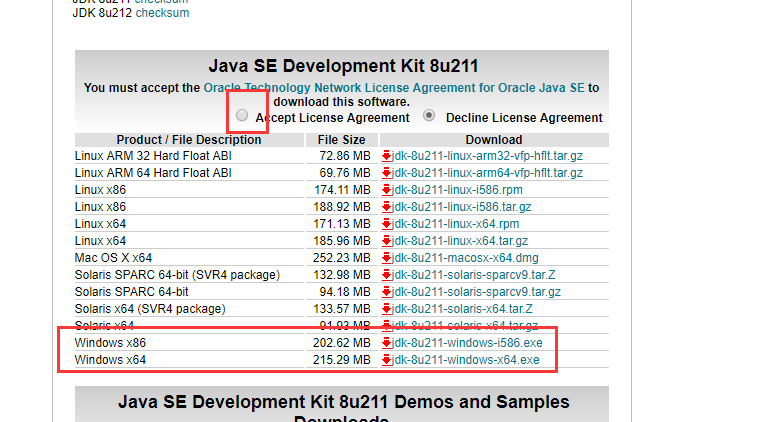The image size is (772, 422).
Task: Download jdk-8u211-linux-x64.tar.gz
Action: [460, 241]
